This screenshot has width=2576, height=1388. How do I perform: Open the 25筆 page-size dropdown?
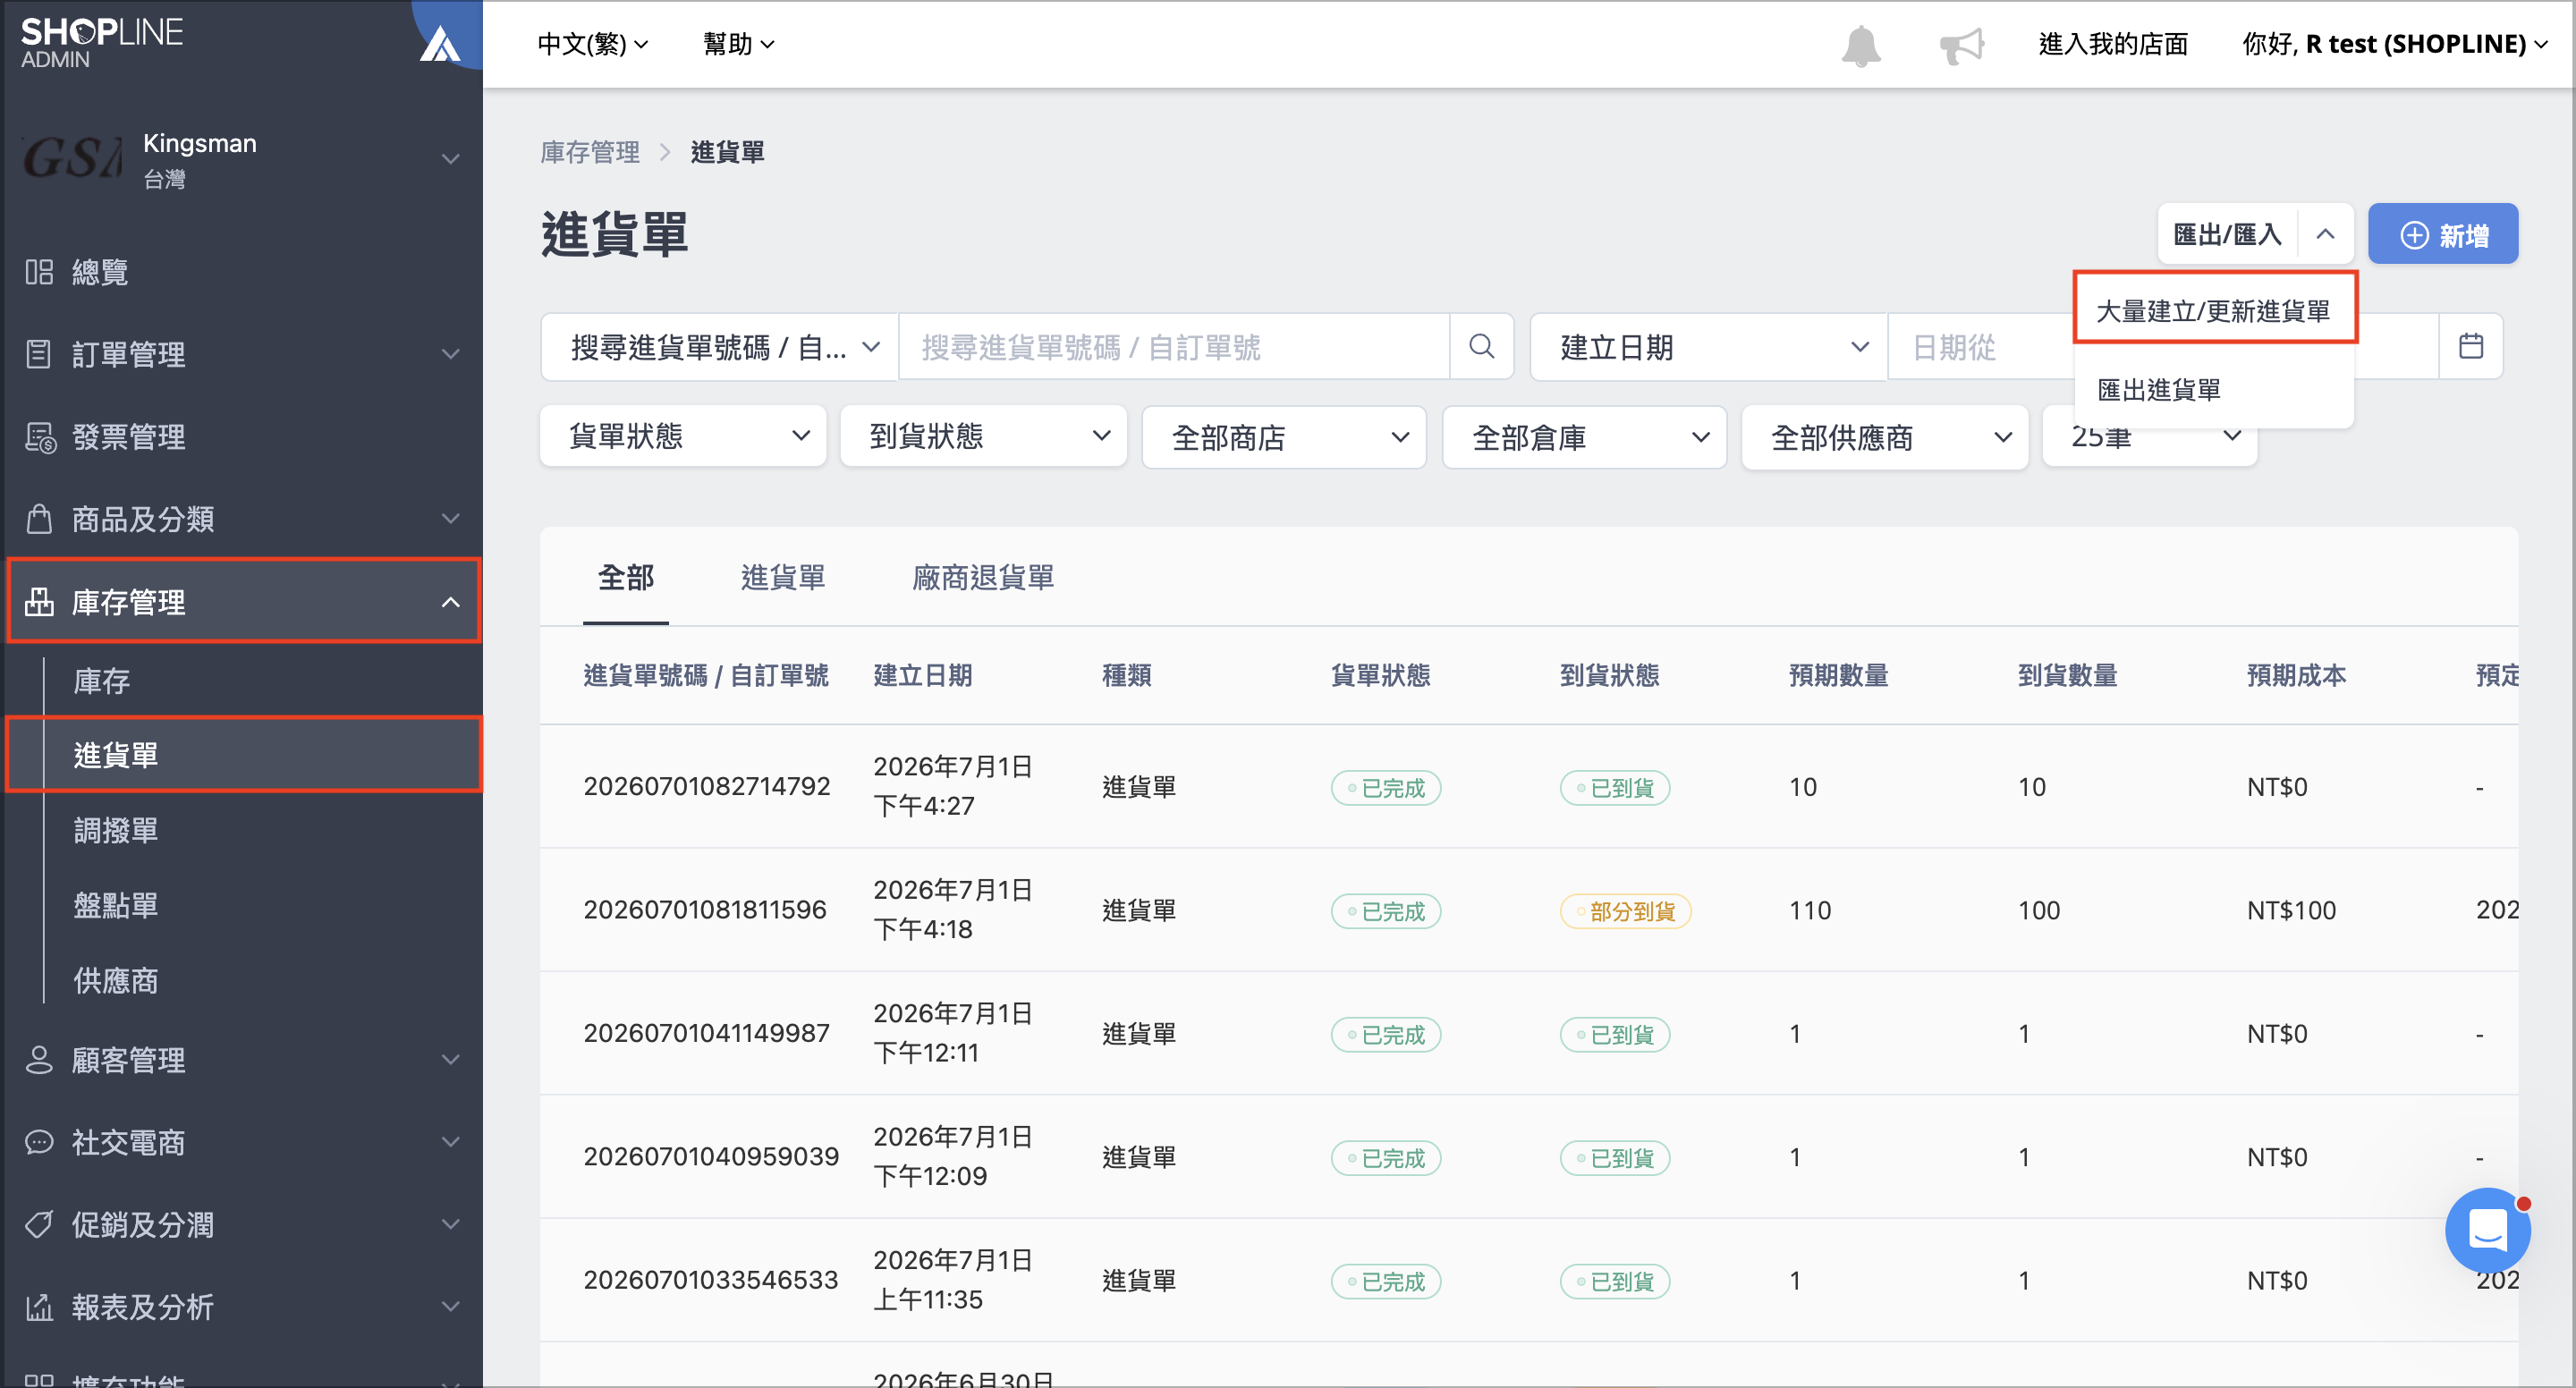2149,437
